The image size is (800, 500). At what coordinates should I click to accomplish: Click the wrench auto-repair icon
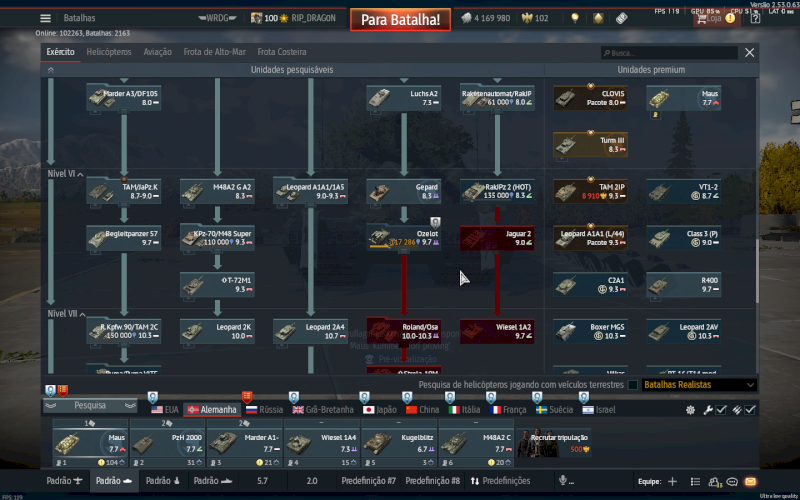point(708,410)
